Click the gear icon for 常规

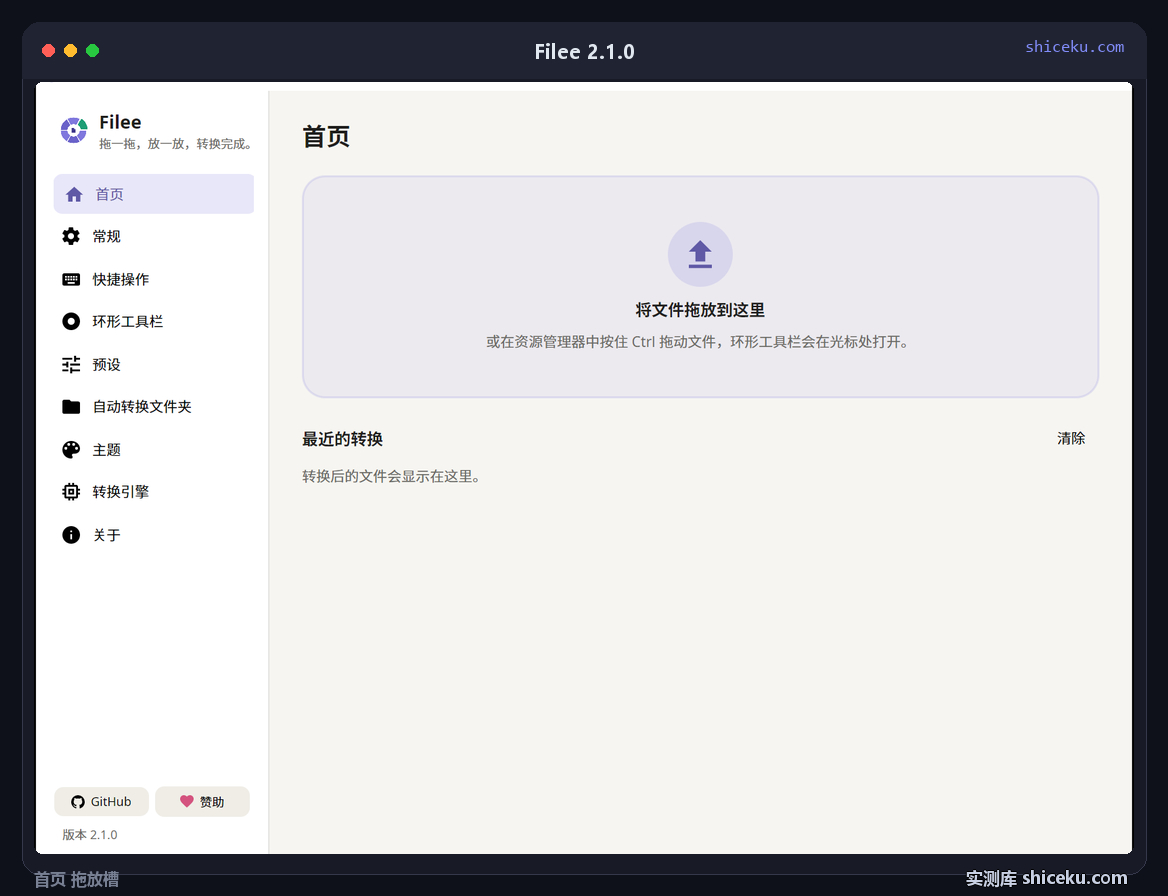(x=71, y=236)
